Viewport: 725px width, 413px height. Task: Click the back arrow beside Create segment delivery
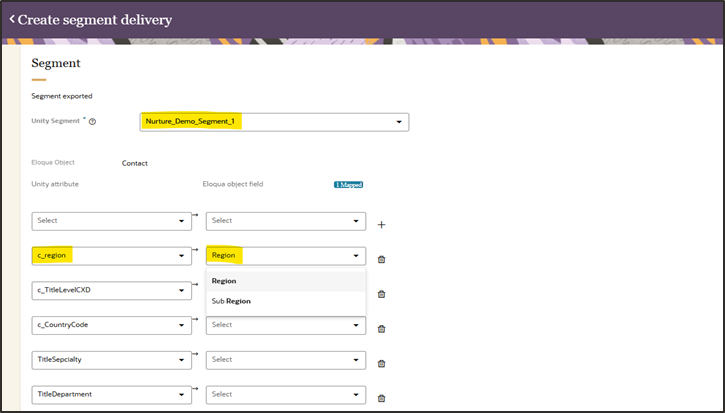[x=11, y=19]
